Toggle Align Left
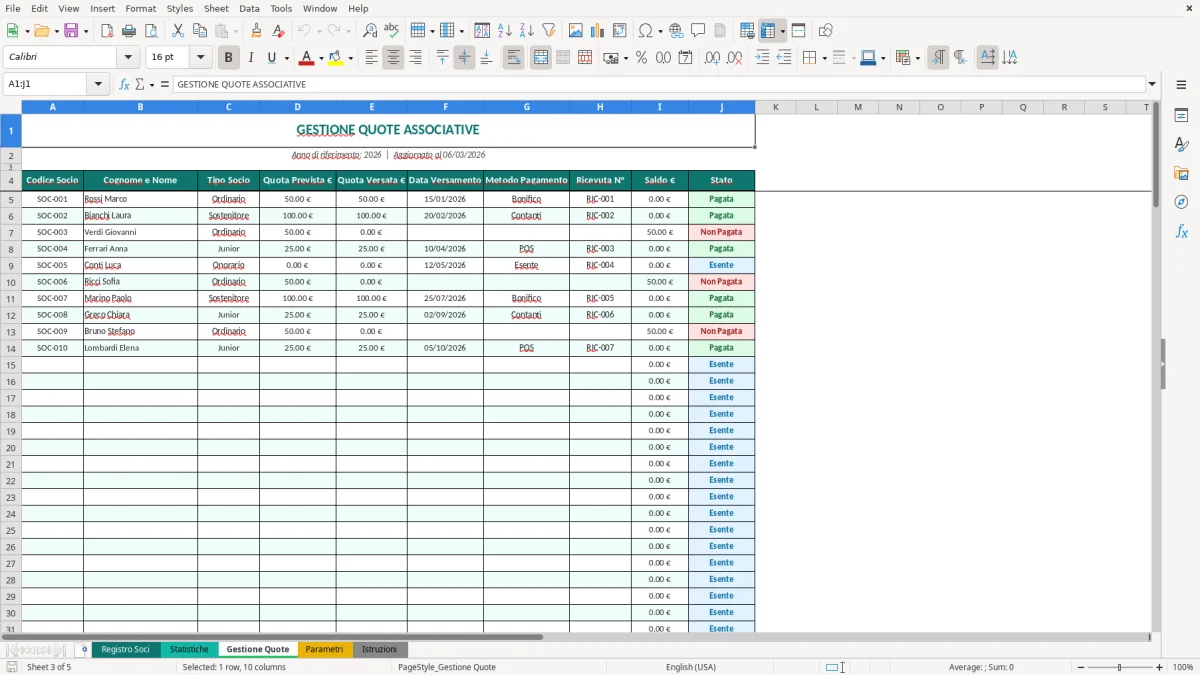Screen dimensions: 1200x675 [x=371, y=58]
